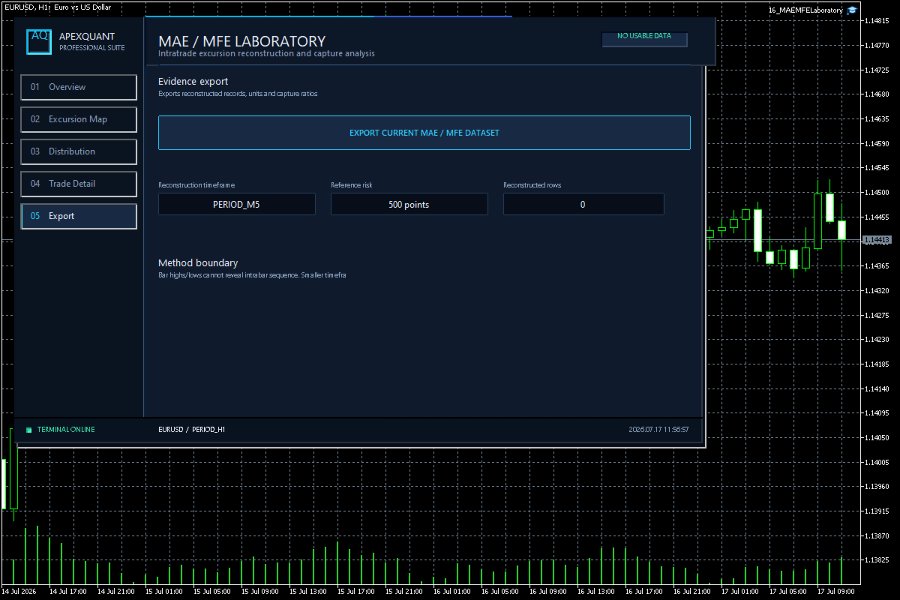Click TERMINAL ONLINE status label
Viewport: 900px width, 600px height.
66,429
